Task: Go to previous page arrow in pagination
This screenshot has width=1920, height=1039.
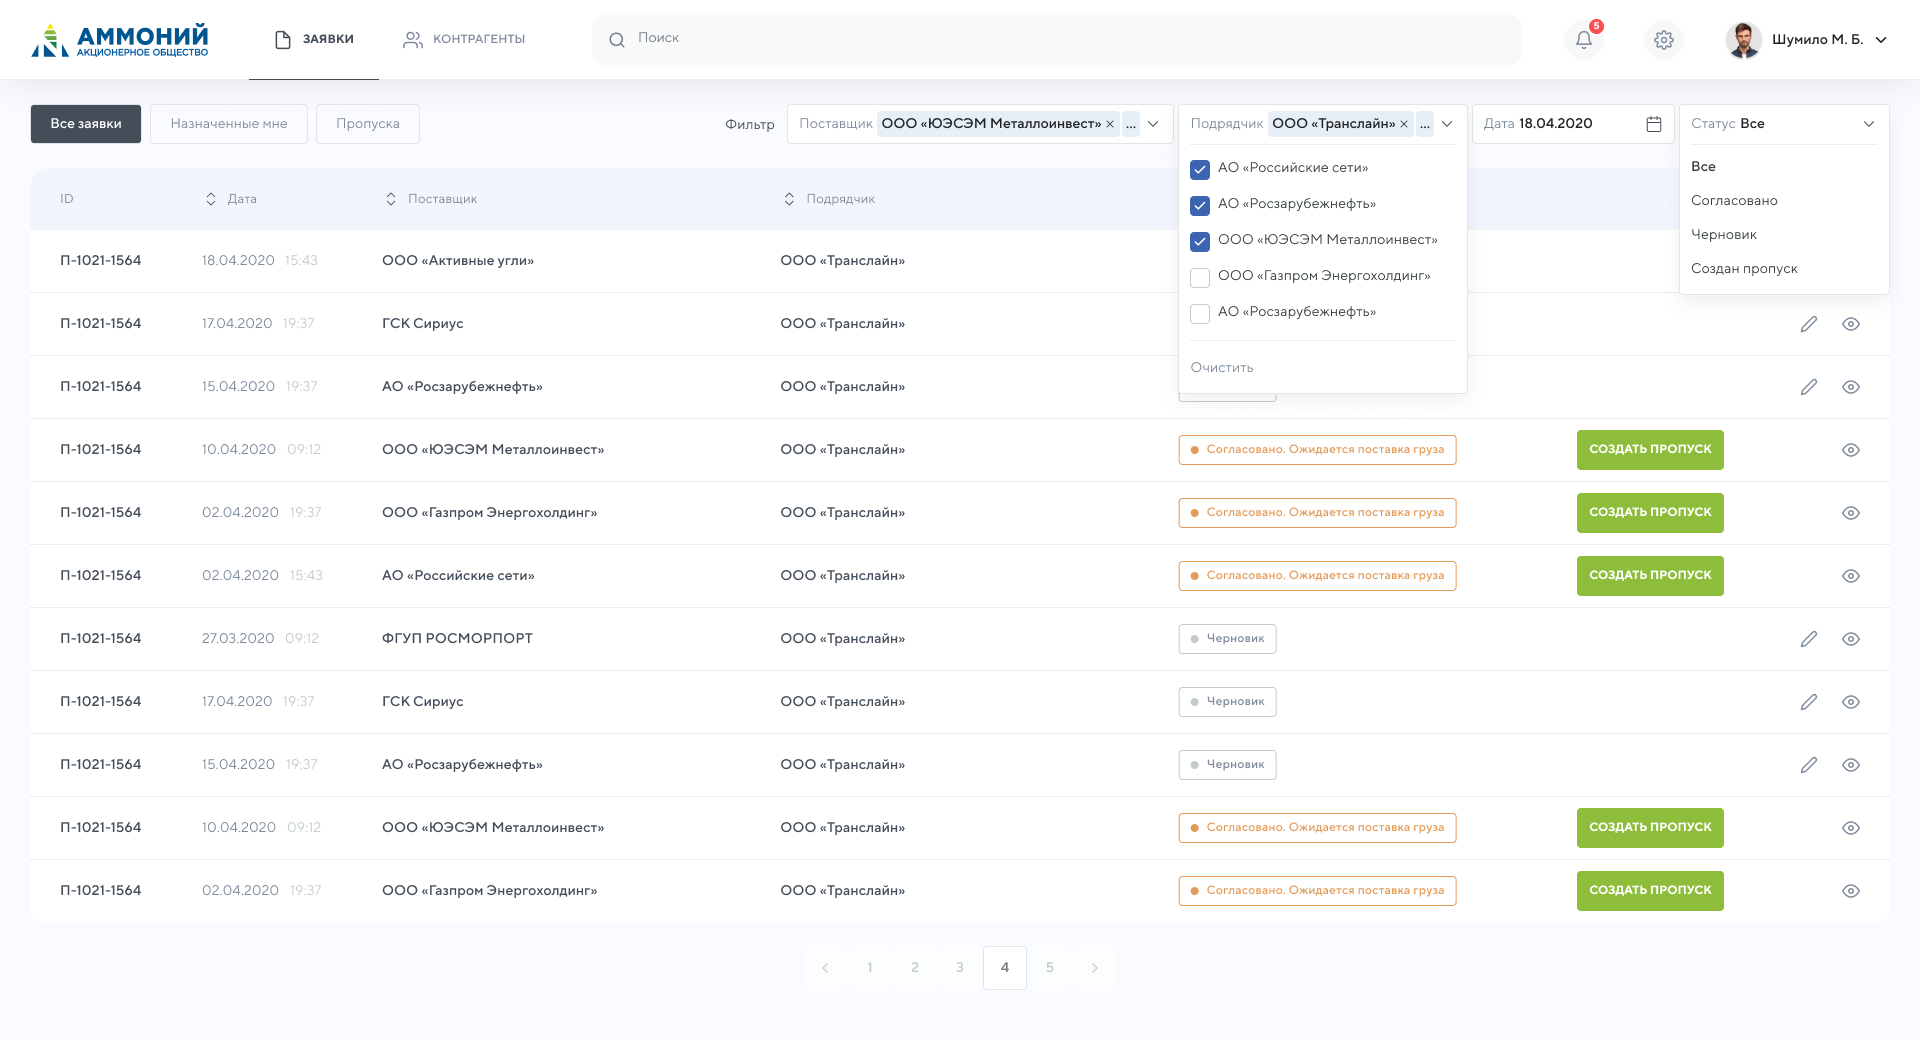Action: tap(825, 968)
